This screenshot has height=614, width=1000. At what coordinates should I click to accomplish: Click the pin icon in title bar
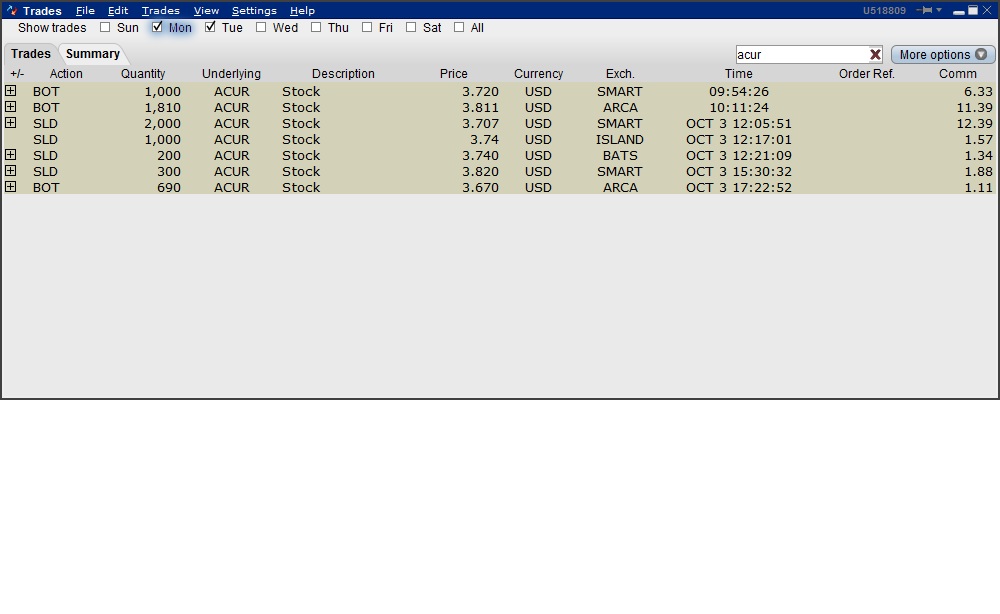pyautogui.click(x=924, y=10)
